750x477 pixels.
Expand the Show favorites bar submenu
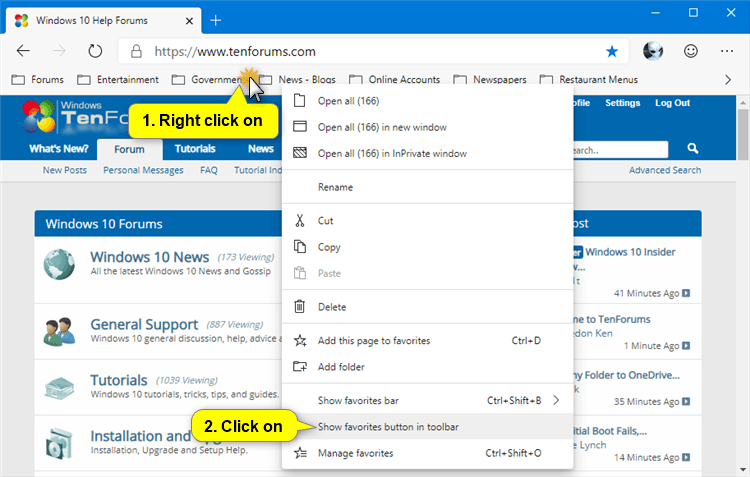point(428,400)
